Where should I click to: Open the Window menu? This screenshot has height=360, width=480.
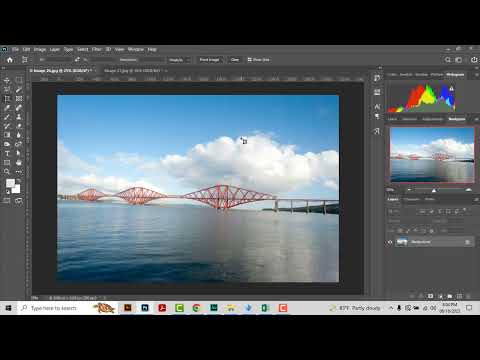point(135,49)
